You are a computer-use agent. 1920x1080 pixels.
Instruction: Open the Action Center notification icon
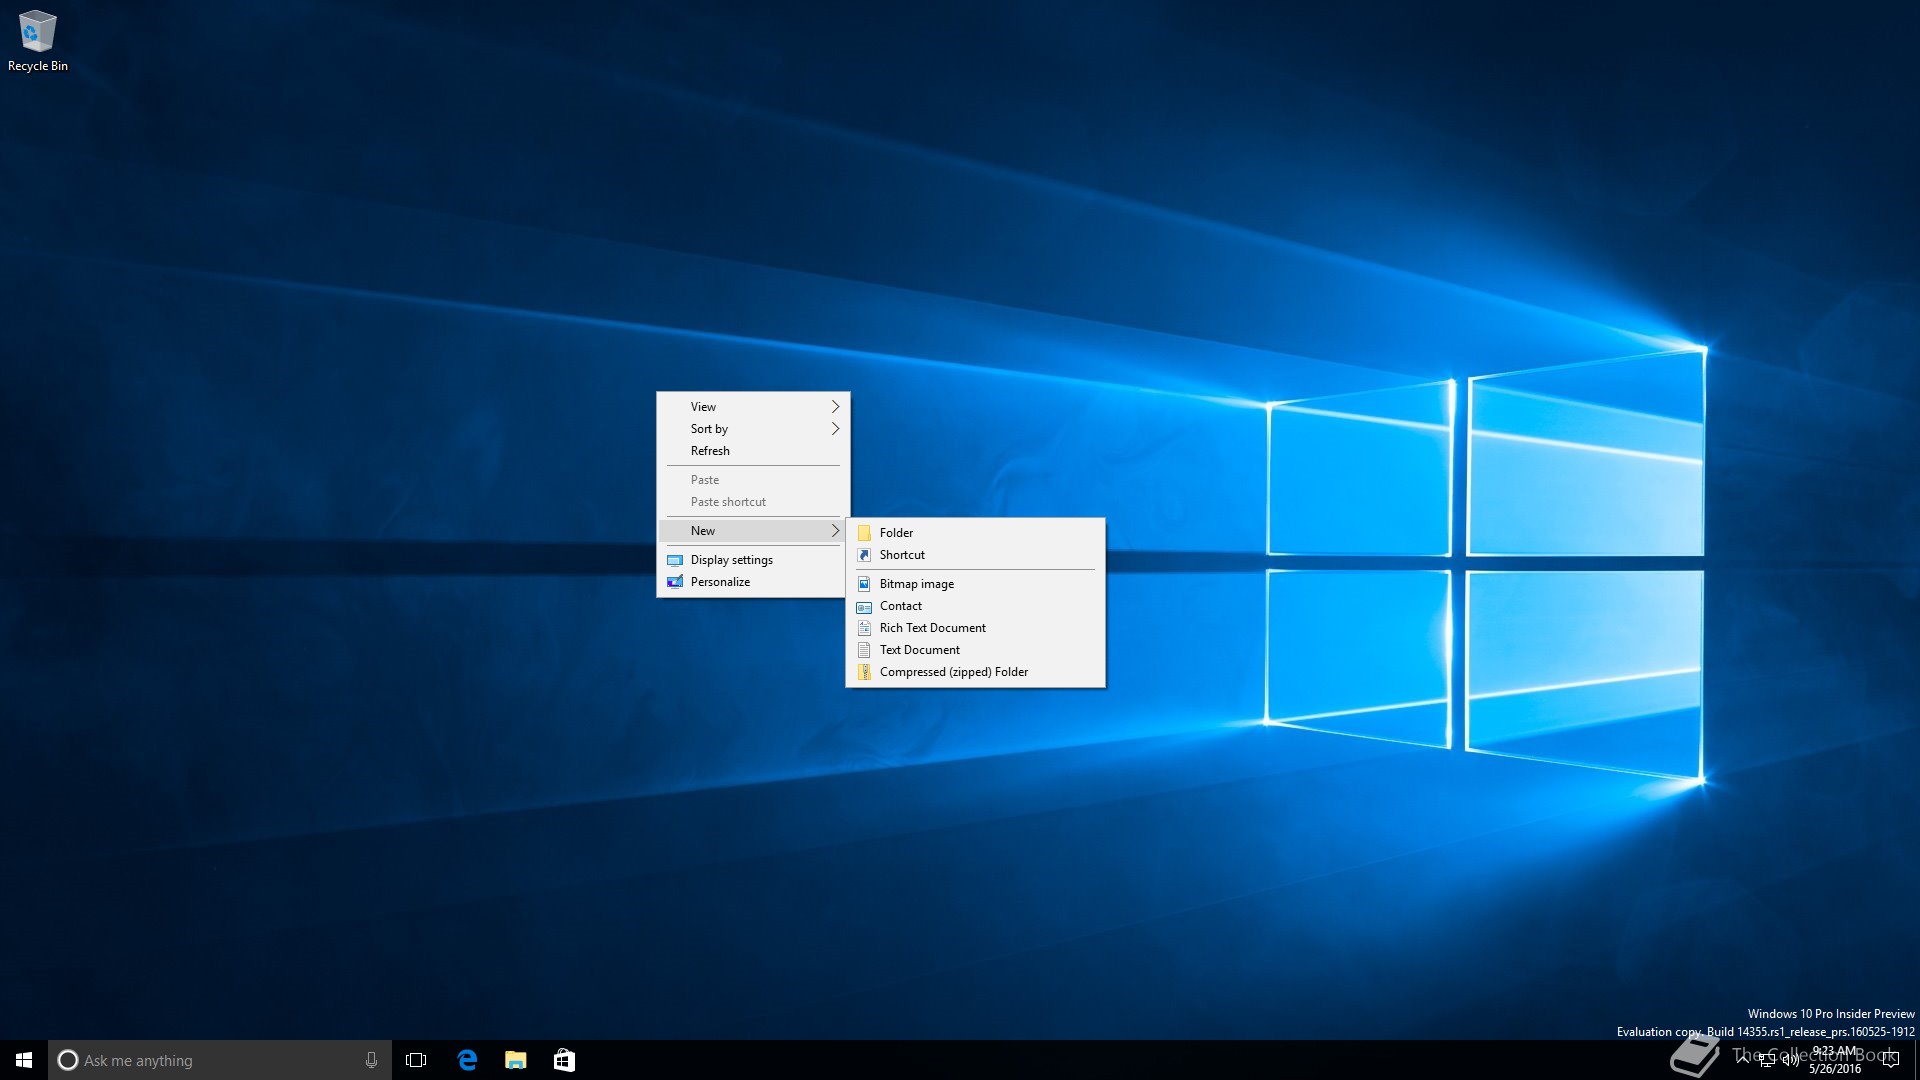click(x=1890, y=1060)
